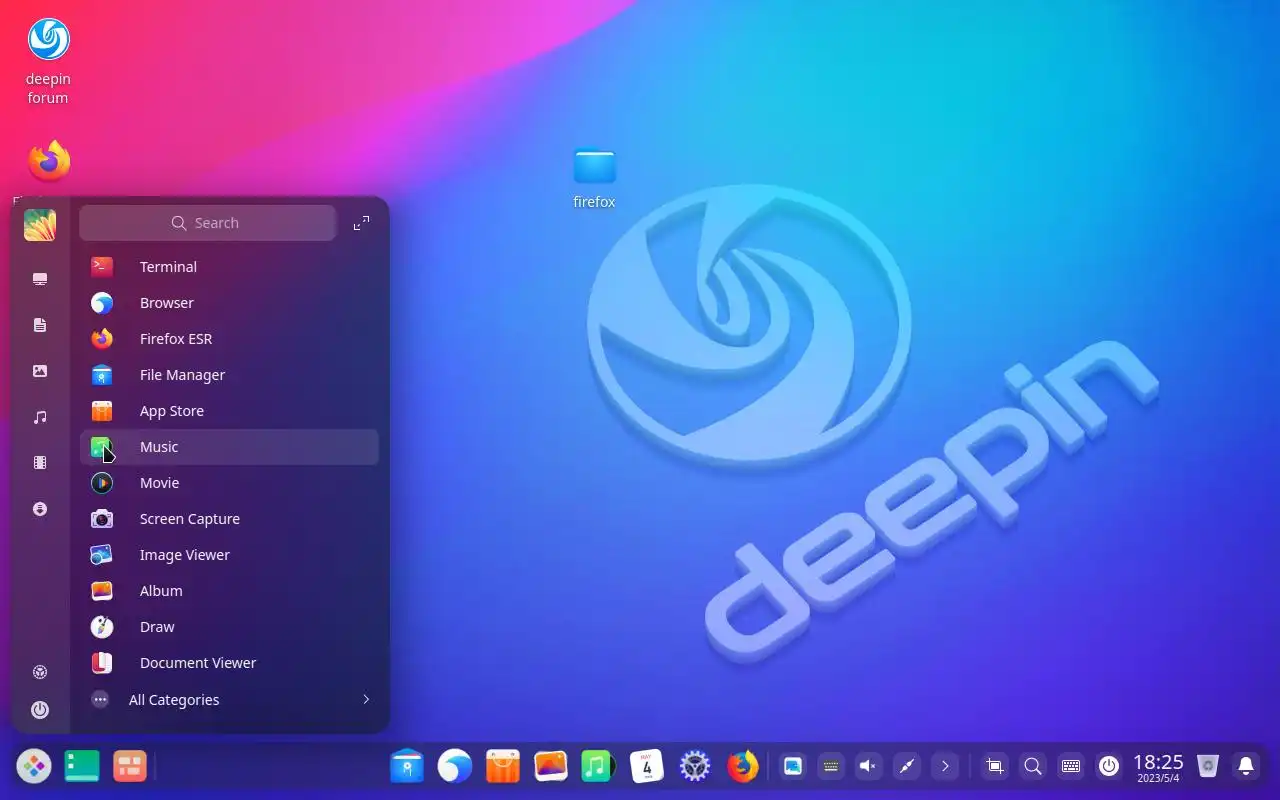The width and height of the screenshot is (1280, 800).
Task: Expand All Categories list
Action: point(229,700)
